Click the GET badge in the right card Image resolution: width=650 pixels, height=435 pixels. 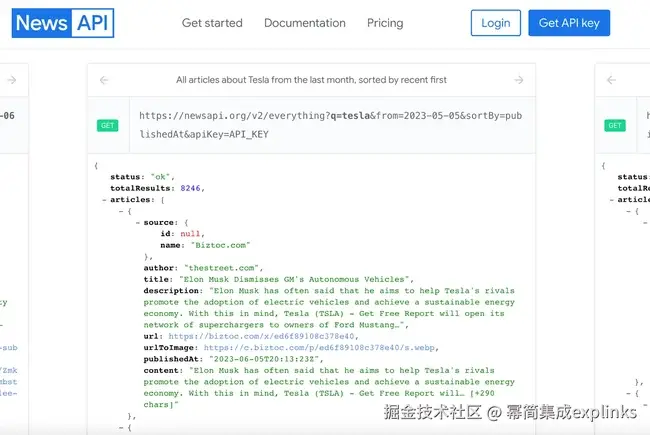[x=615, y=125]
